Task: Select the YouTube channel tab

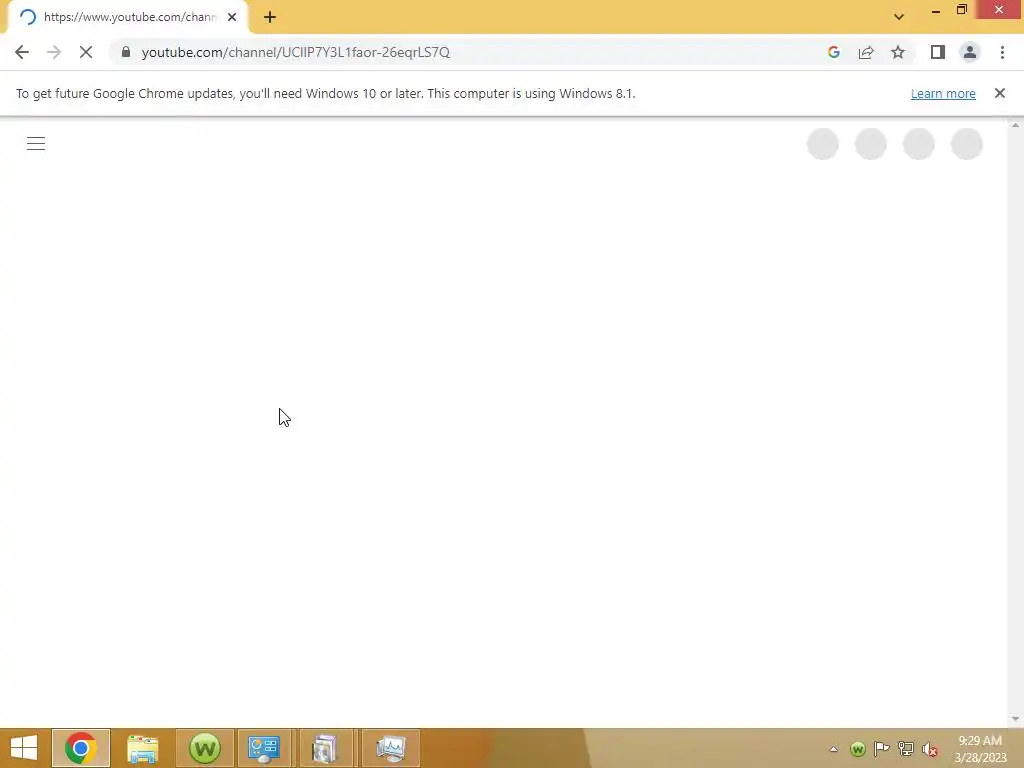Action: tap(127, 17)
